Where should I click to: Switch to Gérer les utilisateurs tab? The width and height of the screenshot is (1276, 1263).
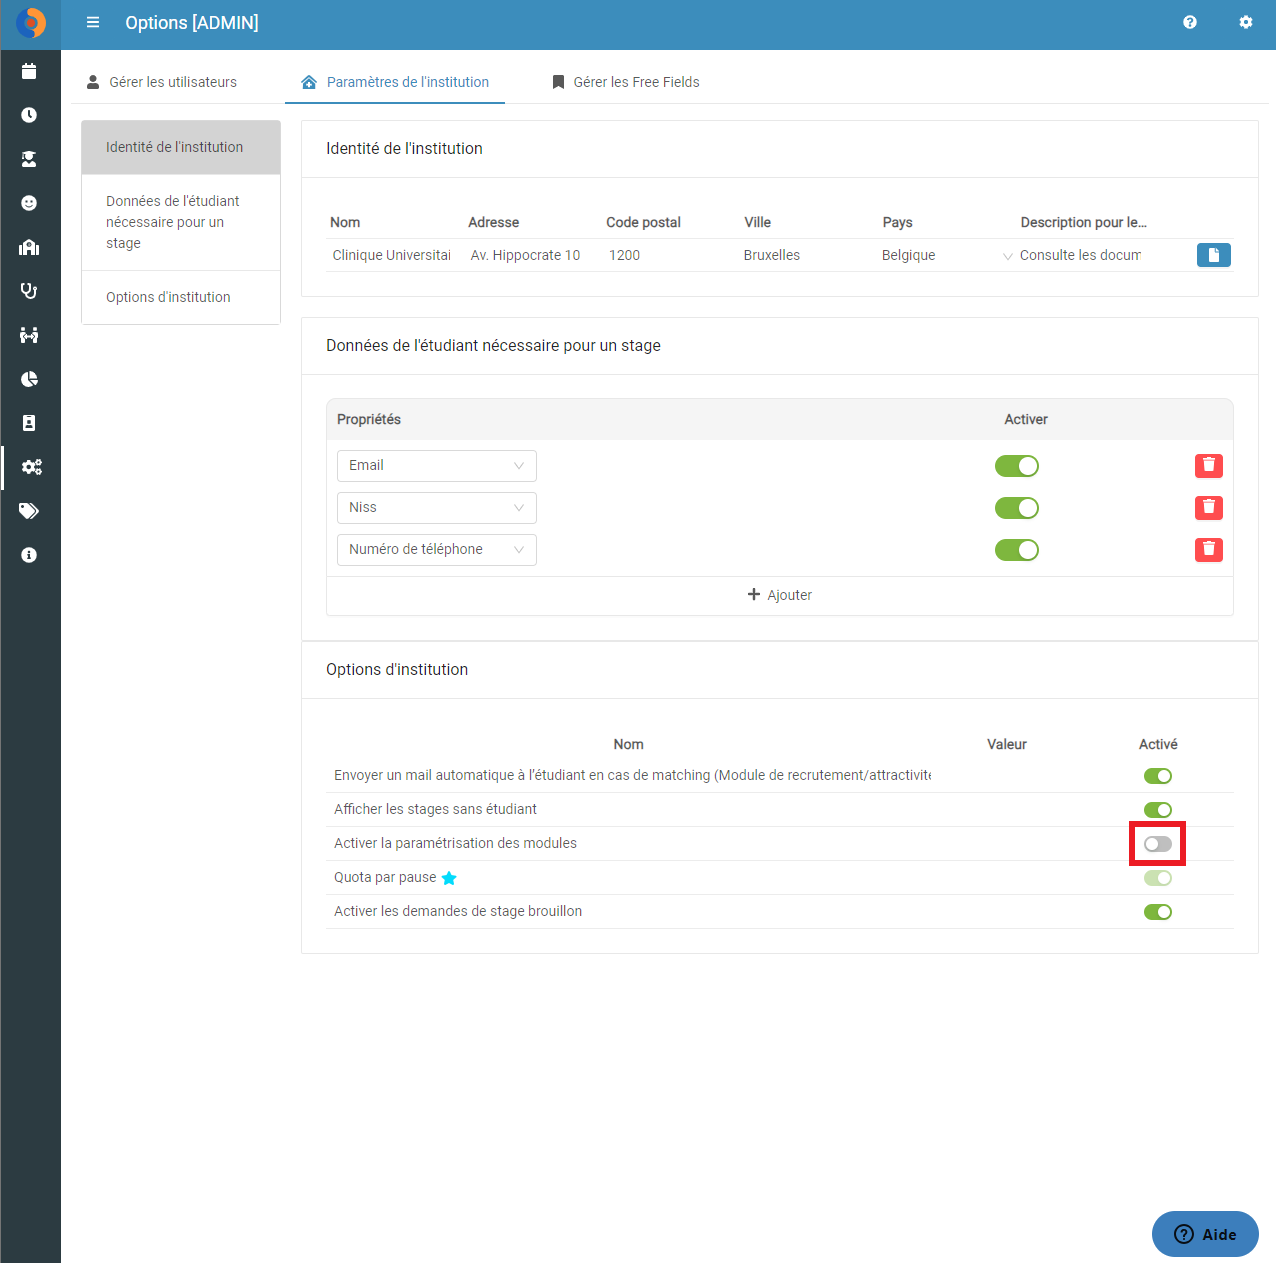(x=162, y=82)
